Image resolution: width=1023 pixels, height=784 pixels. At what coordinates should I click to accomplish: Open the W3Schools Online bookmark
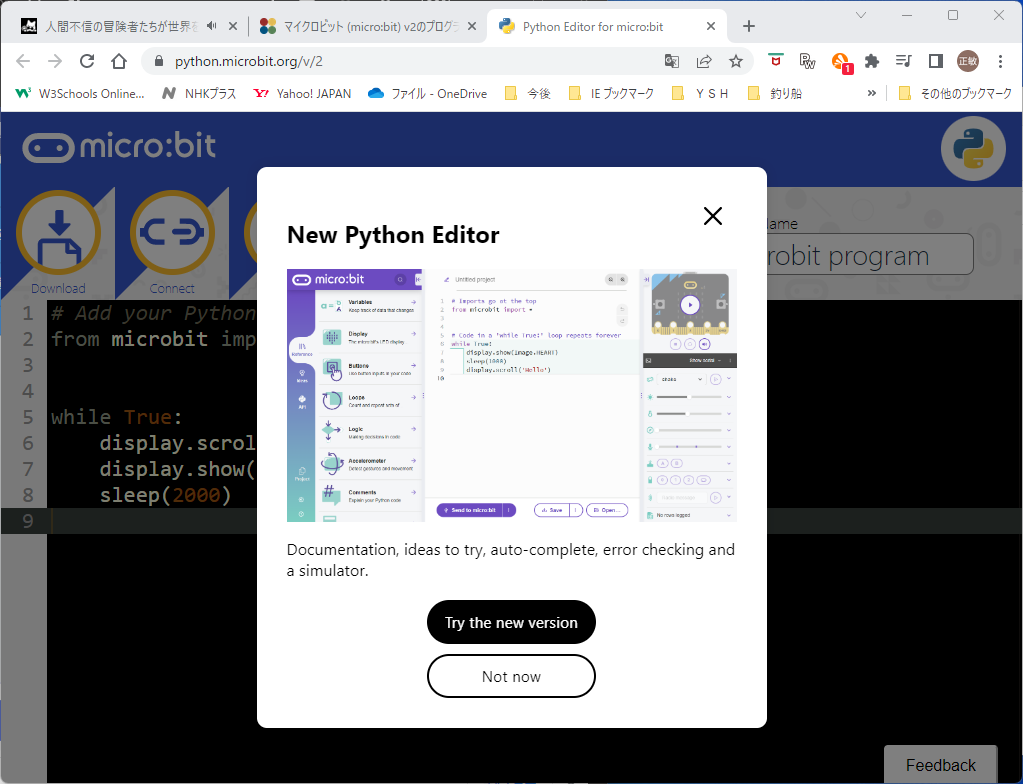coord(80,94)
